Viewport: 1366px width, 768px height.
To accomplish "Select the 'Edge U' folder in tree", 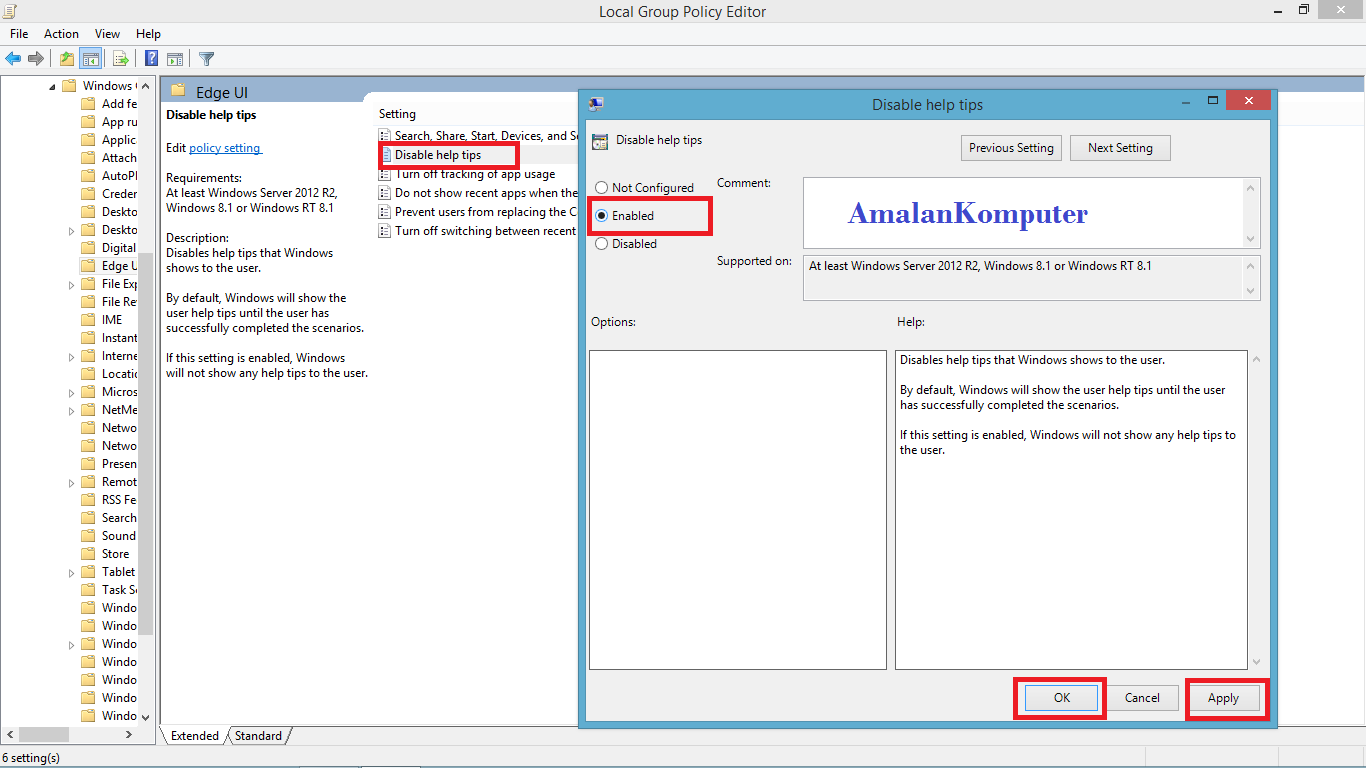I will click(x=119, y=266).
